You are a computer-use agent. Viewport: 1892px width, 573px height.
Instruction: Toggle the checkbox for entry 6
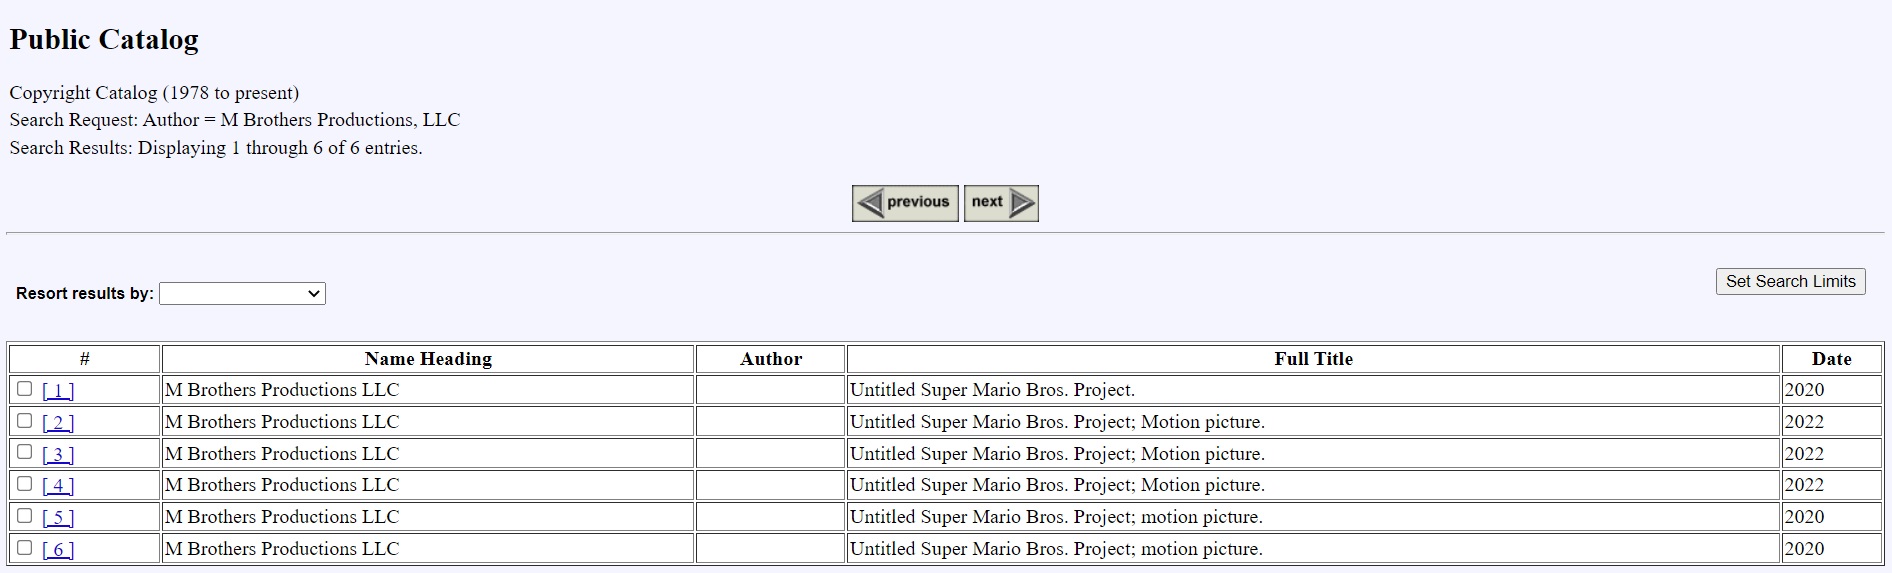pos(25,548)
